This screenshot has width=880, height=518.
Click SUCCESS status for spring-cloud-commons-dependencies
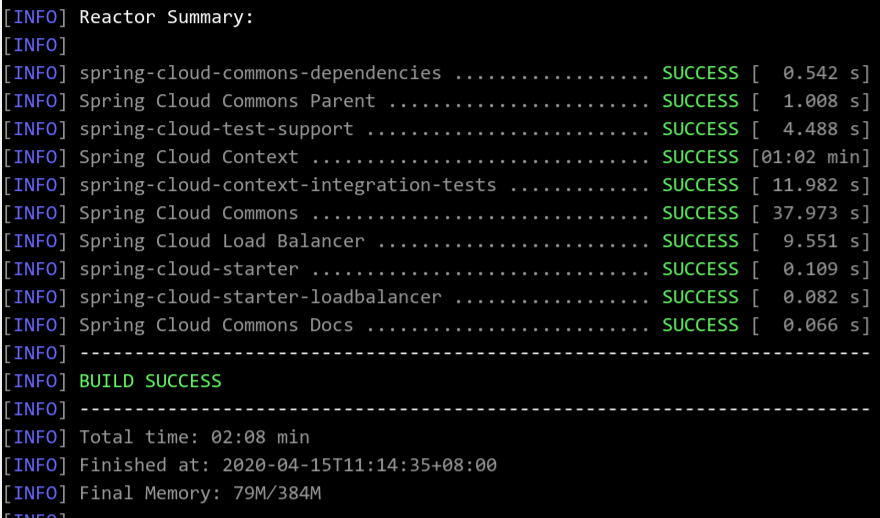click(x=700, y=74)
